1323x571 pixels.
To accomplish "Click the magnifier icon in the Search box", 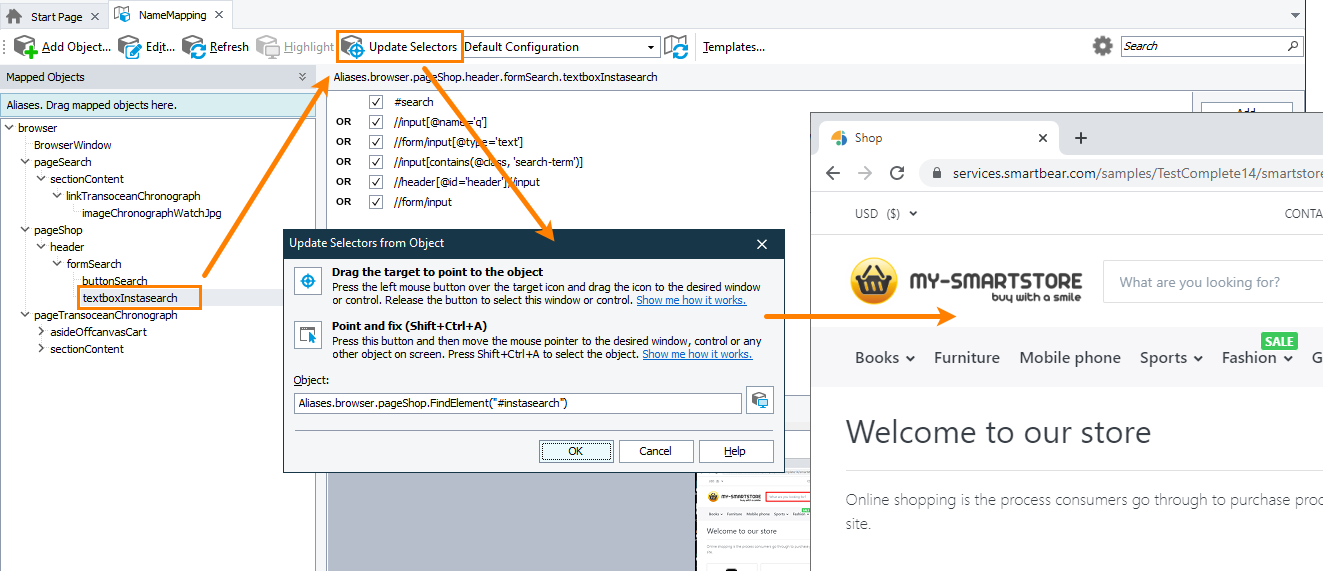I will click(1293, 46).
